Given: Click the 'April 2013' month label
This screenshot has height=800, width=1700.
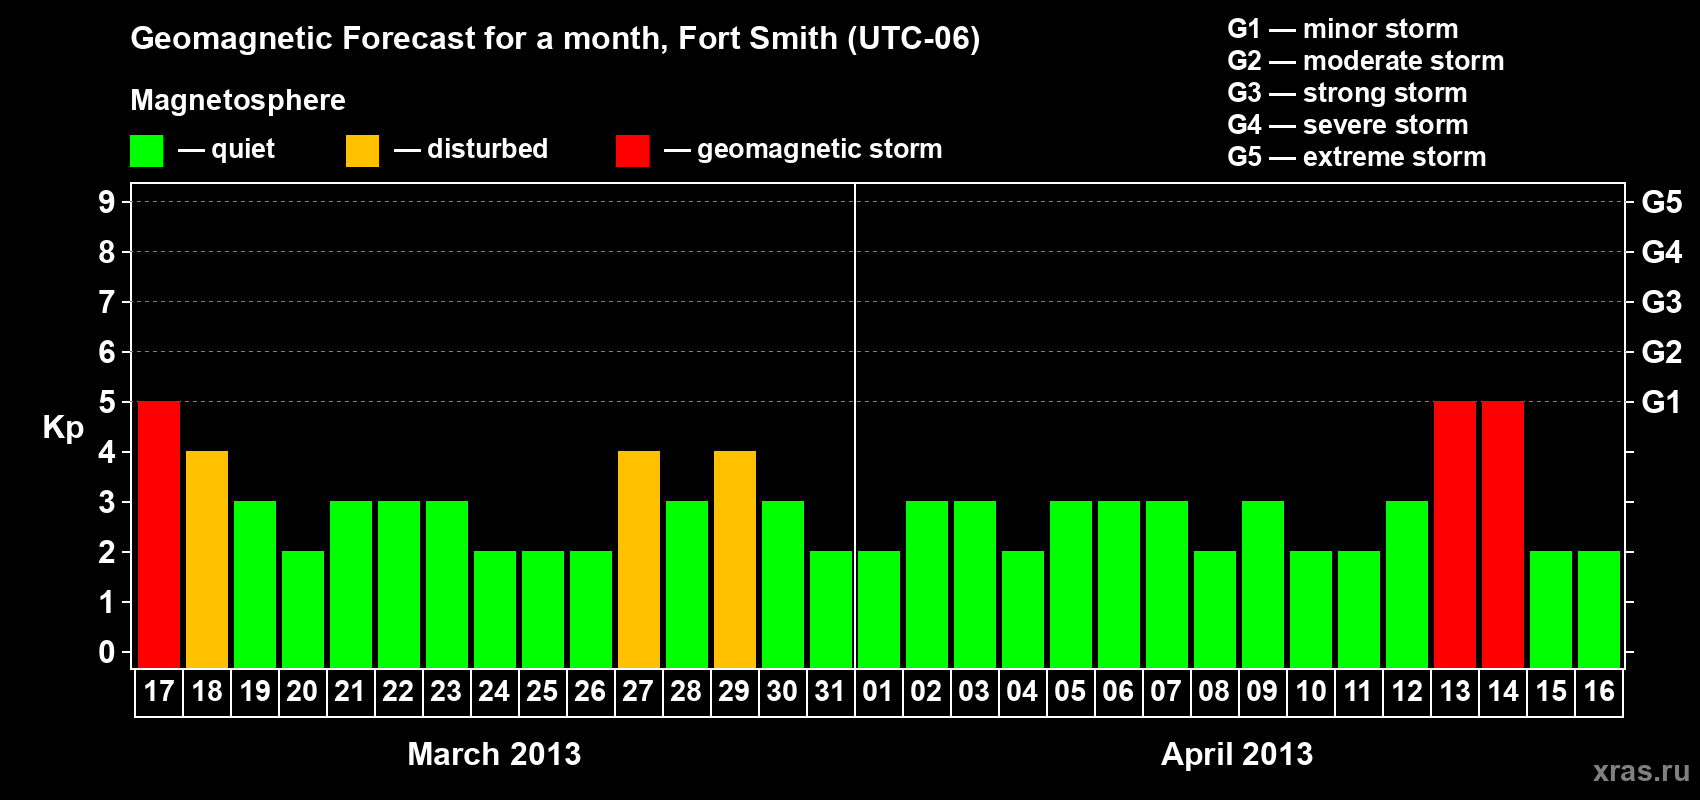Looking at the screenshot, I should [1237, 754].
